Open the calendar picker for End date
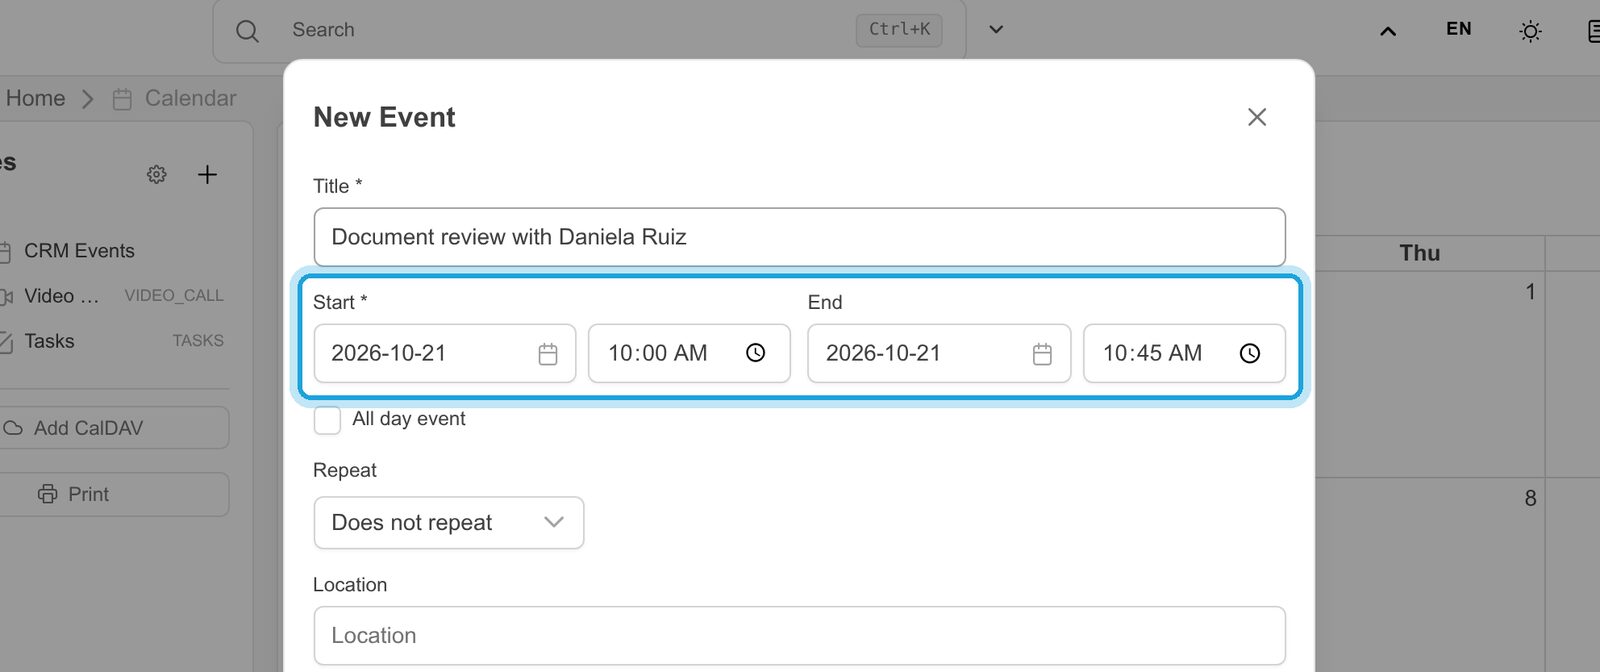The height and width of the screenshot is (672, 1600). (x=1042, y=354)
